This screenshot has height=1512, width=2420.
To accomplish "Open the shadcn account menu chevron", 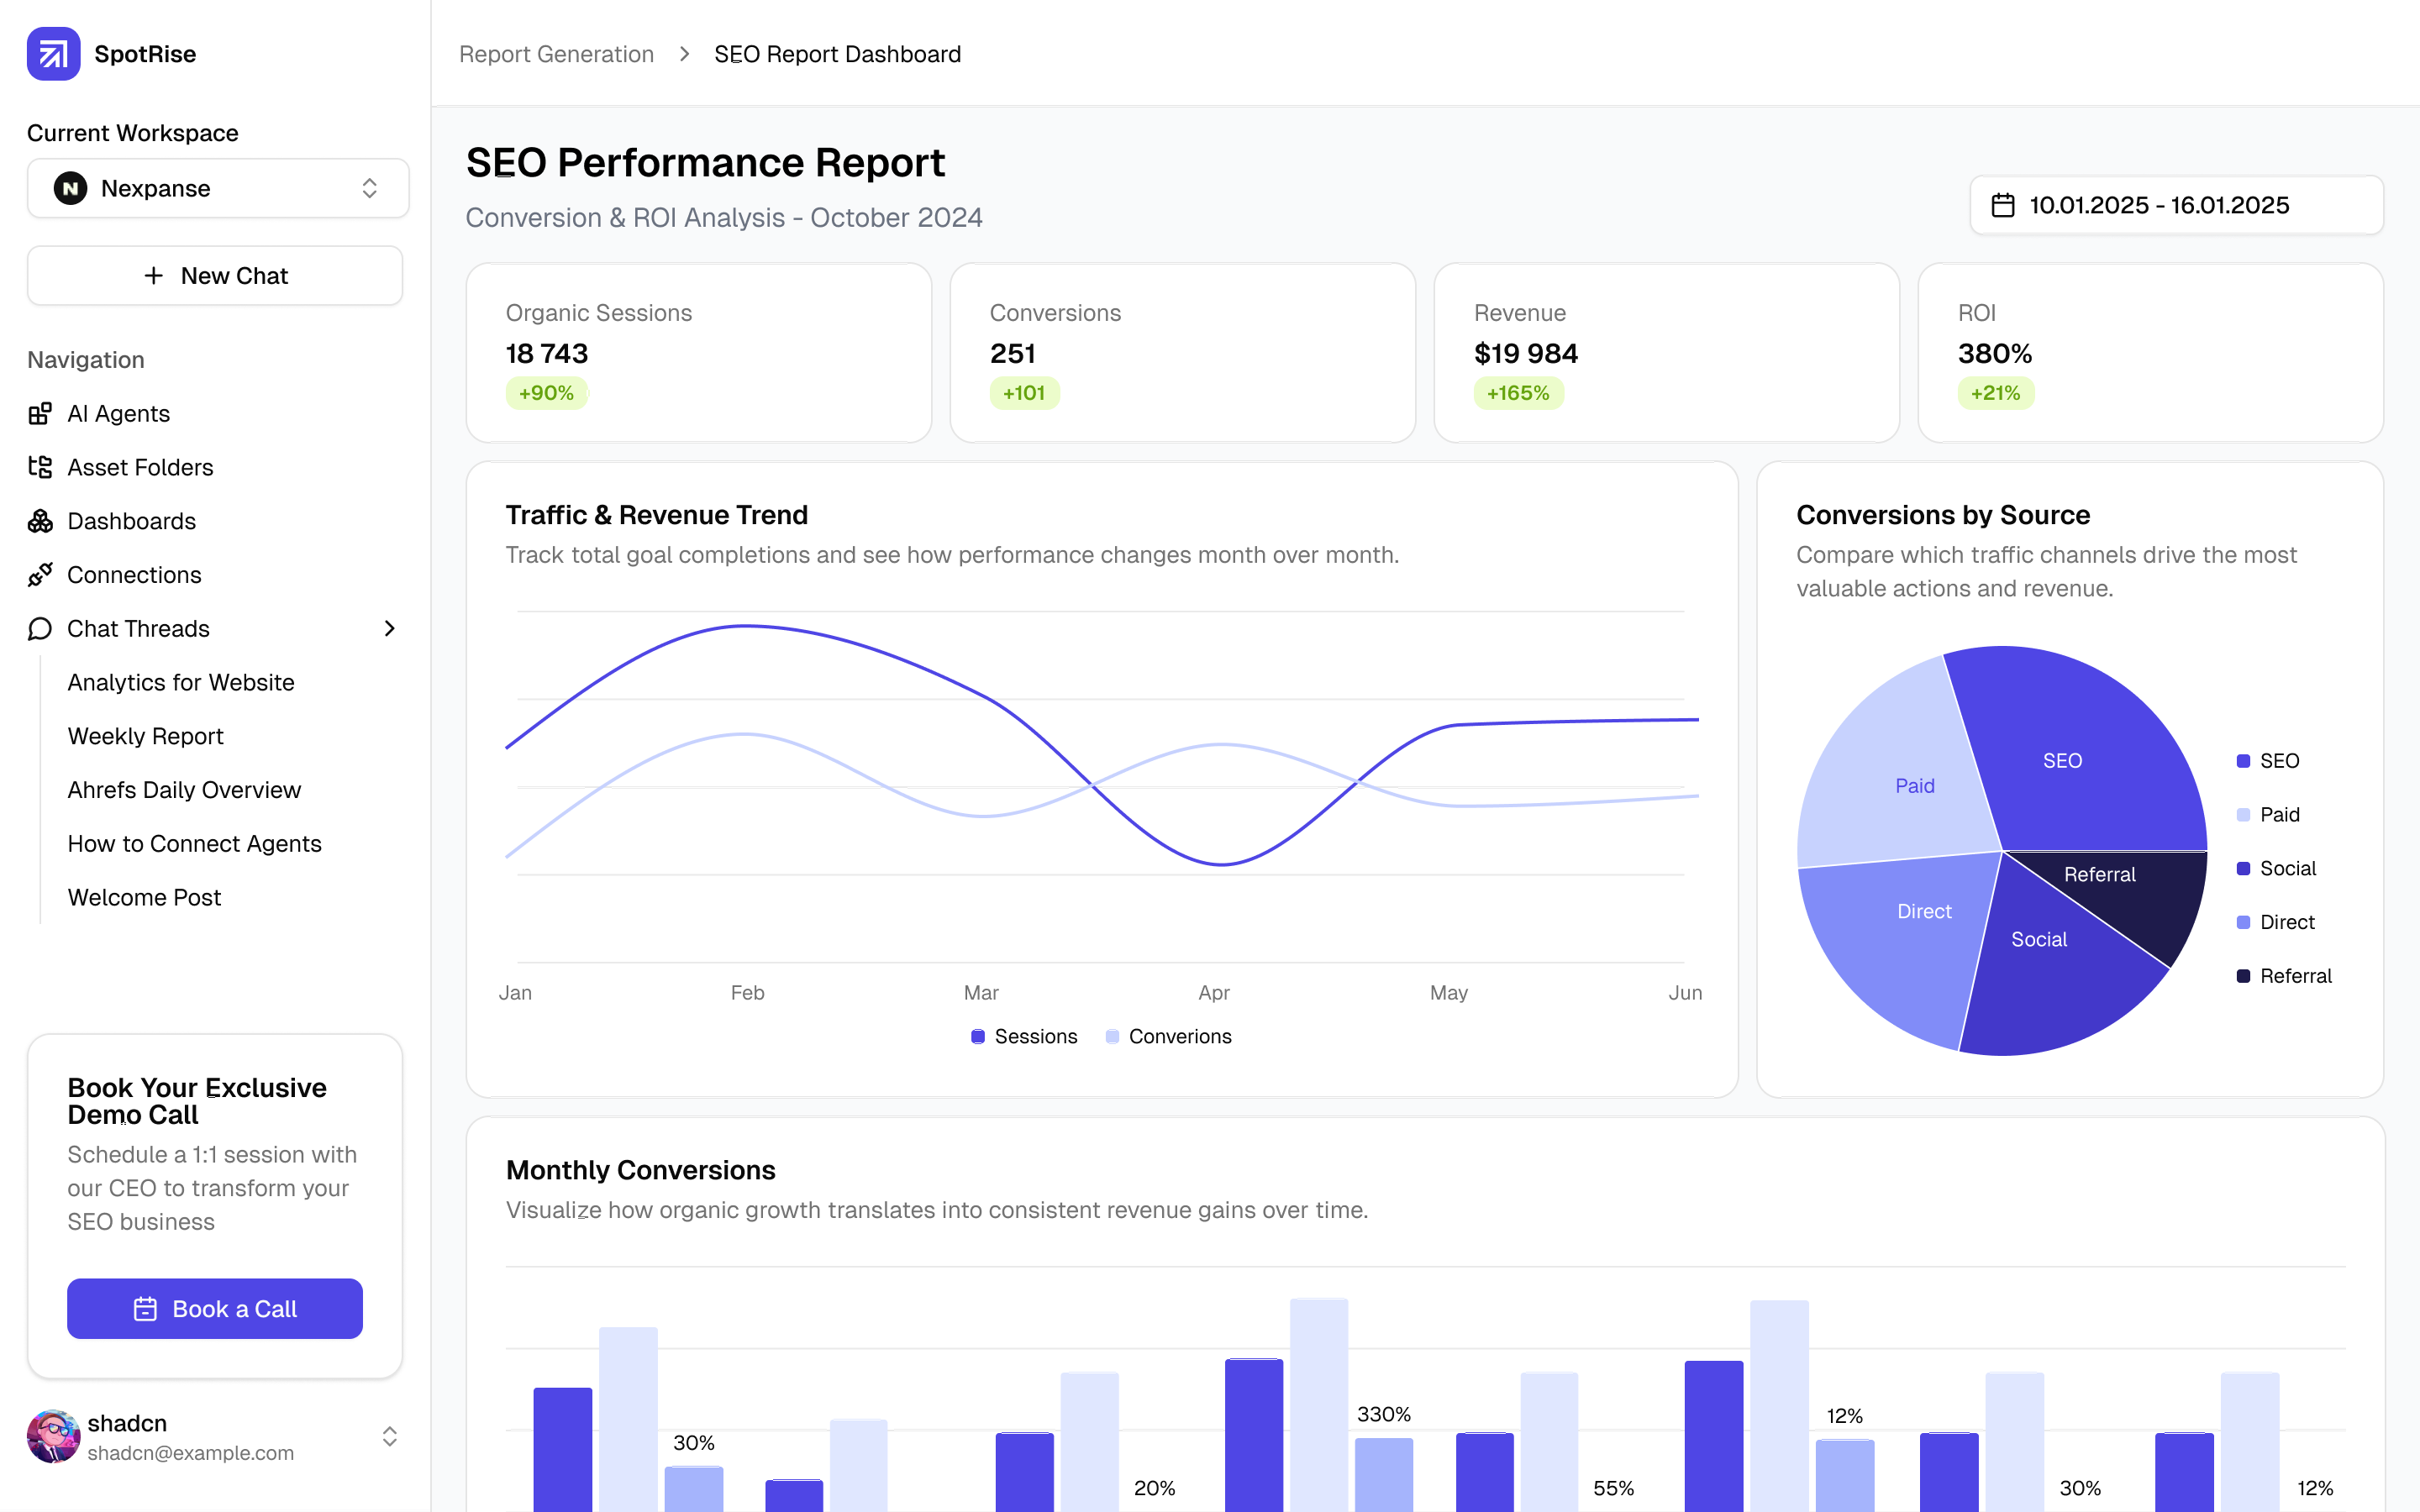I will pyautogui.click(x=390, y=1437).
